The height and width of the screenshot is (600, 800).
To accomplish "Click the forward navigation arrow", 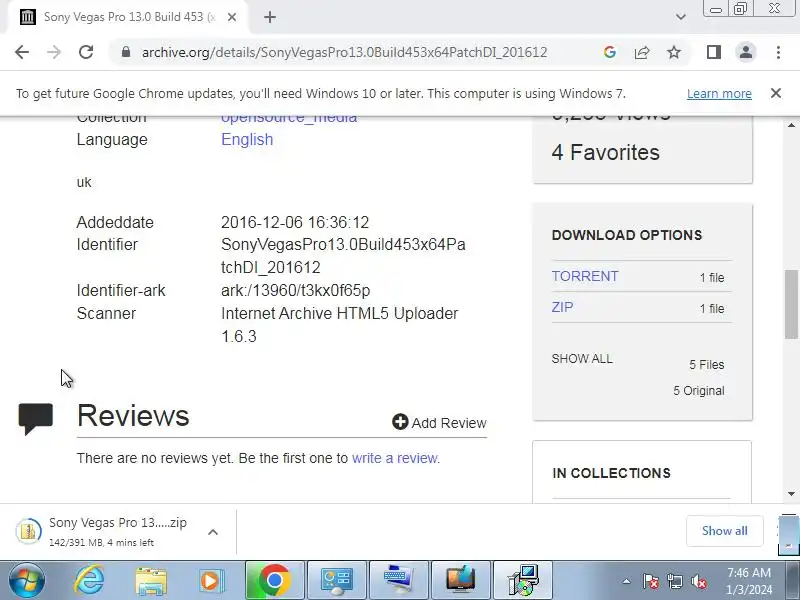I will coord(54,52).
